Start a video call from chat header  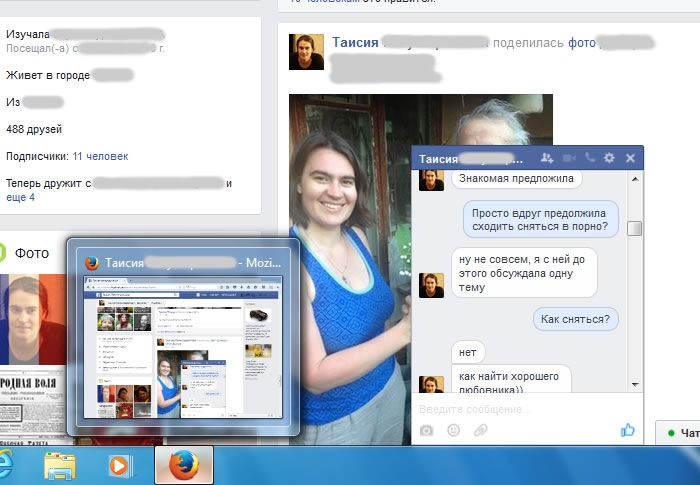pyautogui.click(x=569, y=158)
